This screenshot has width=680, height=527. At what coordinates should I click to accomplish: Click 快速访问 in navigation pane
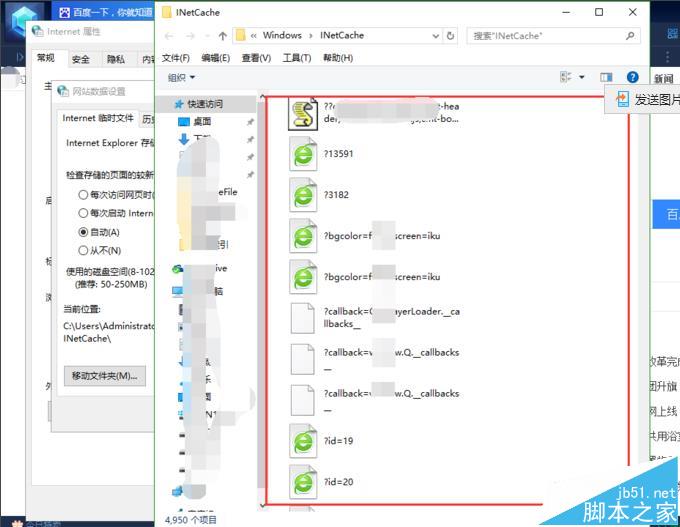click(x=205, y=104)
